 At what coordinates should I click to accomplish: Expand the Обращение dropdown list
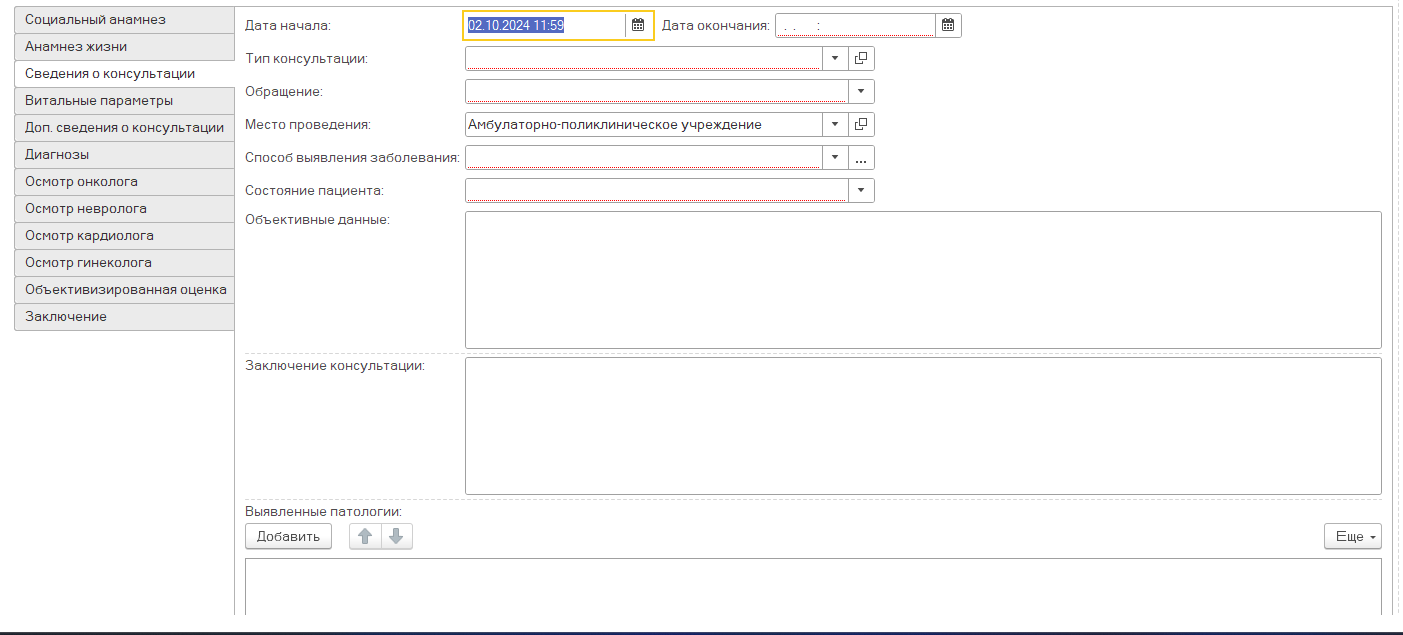click(861, 92)
